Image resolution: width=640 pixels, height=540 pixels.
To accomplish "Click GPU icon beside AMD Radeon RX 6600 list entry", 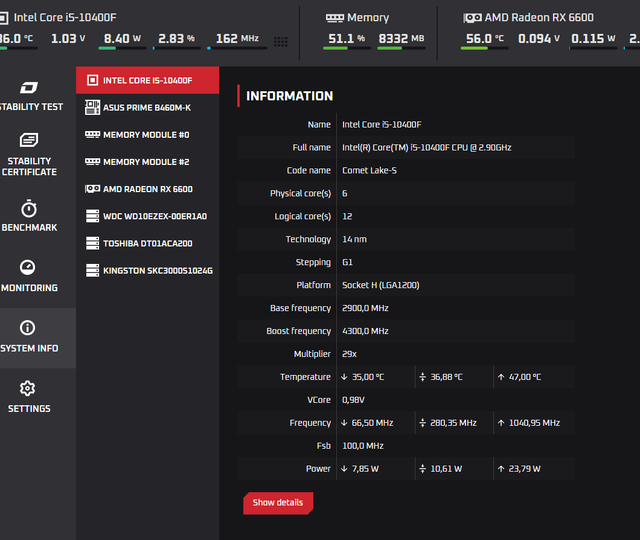I will click(x=92, y=189).
